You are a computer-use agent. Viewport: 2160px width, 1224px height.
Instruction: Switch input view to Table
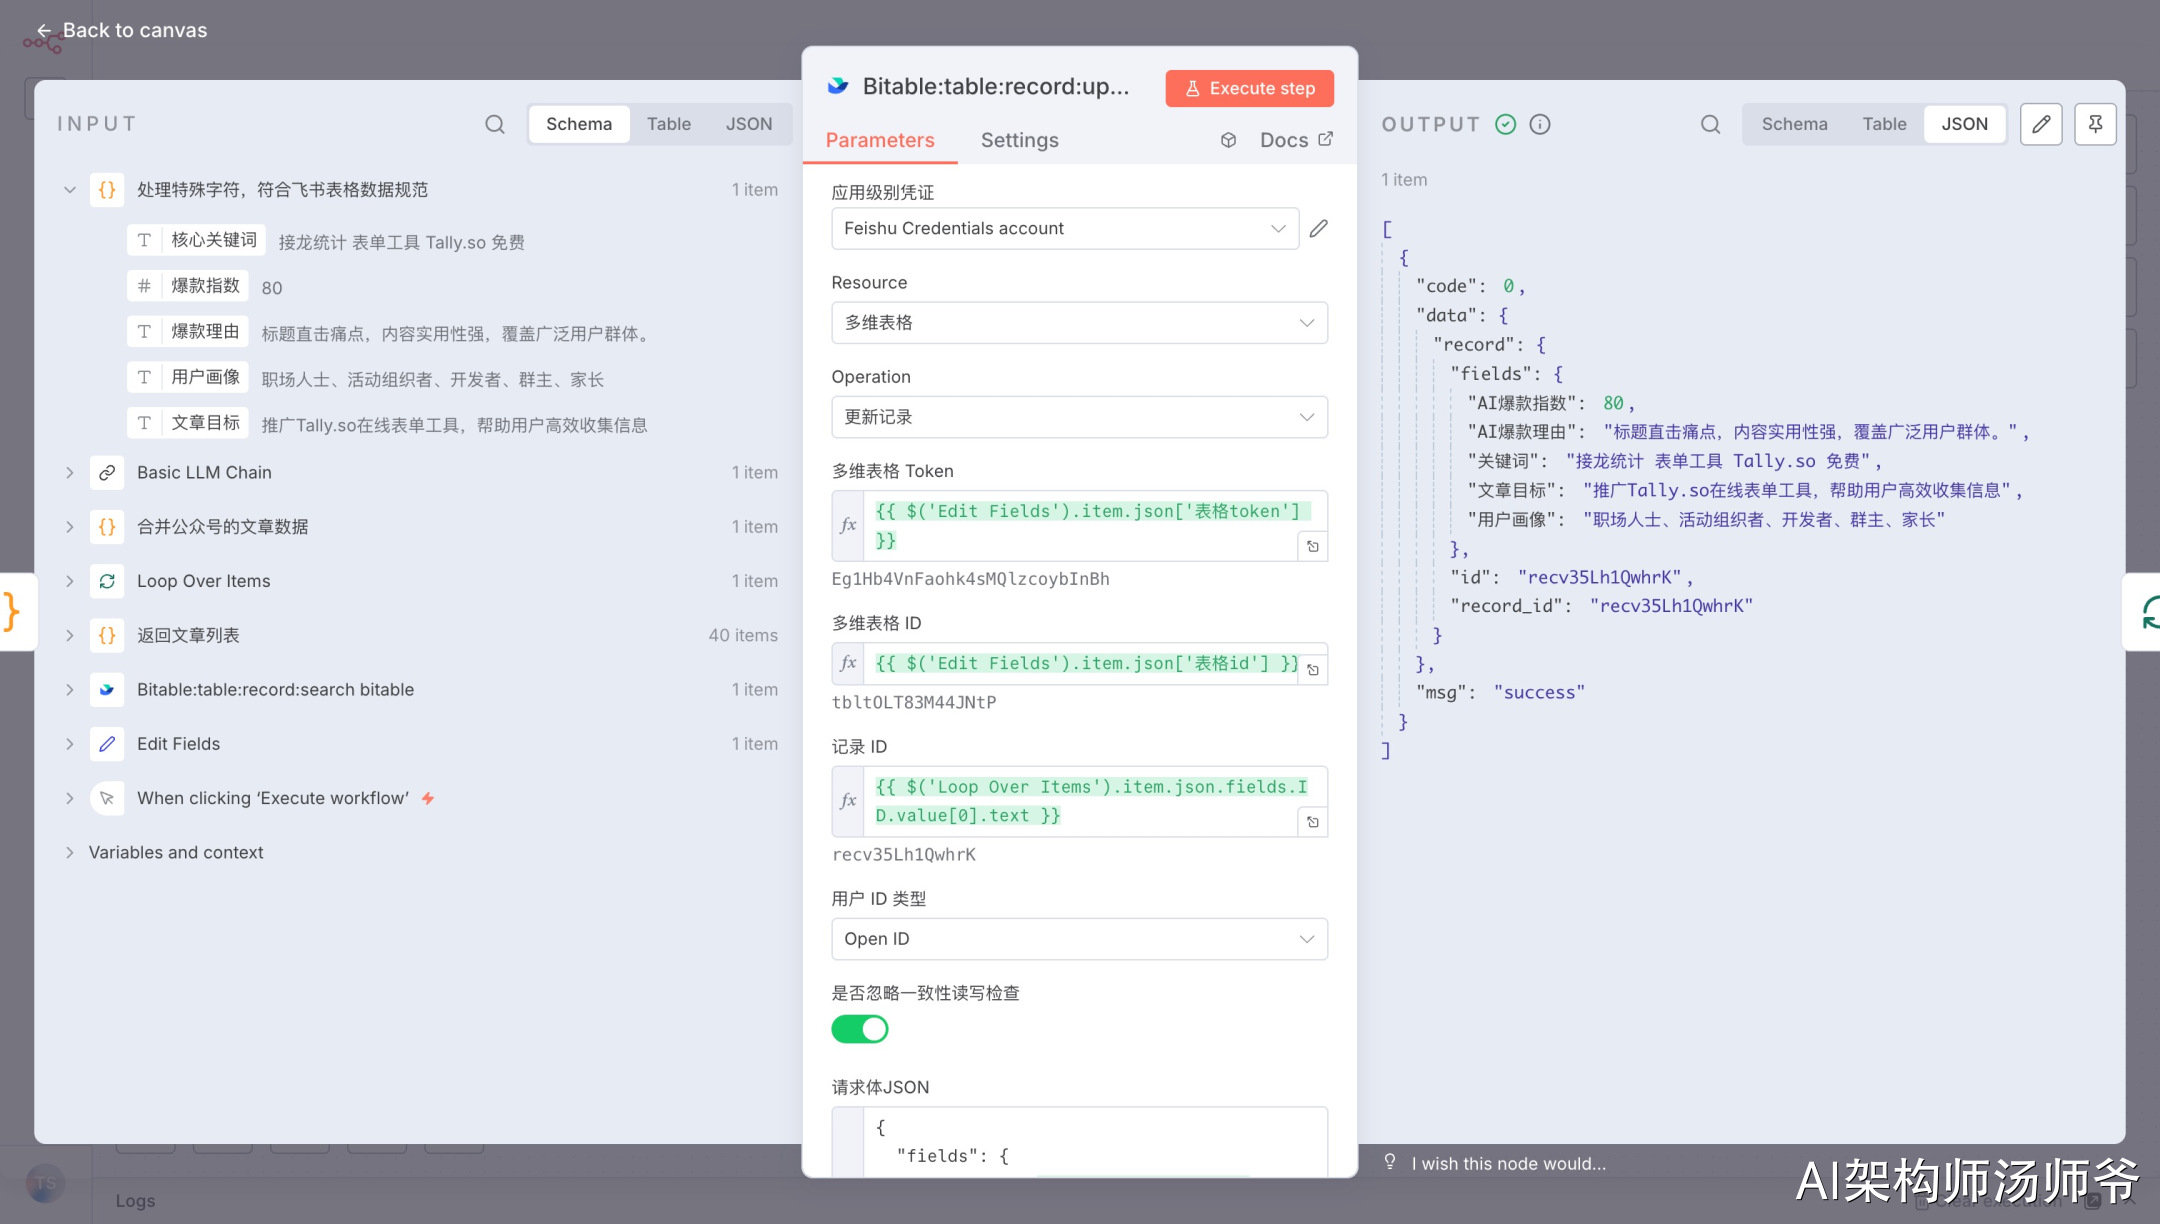(668, 124)
